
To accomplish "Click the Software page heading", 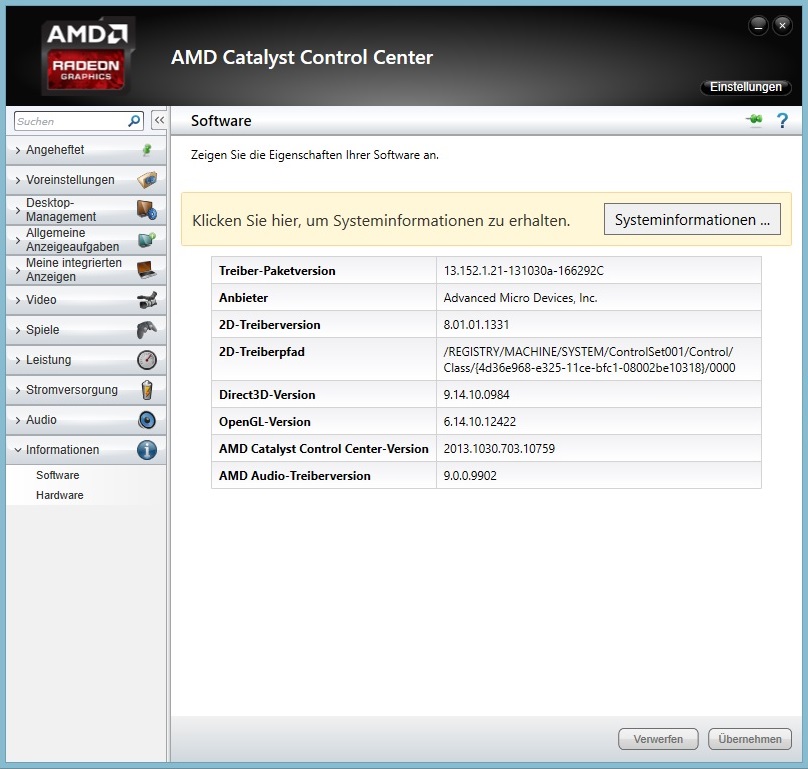I will 221,121.
